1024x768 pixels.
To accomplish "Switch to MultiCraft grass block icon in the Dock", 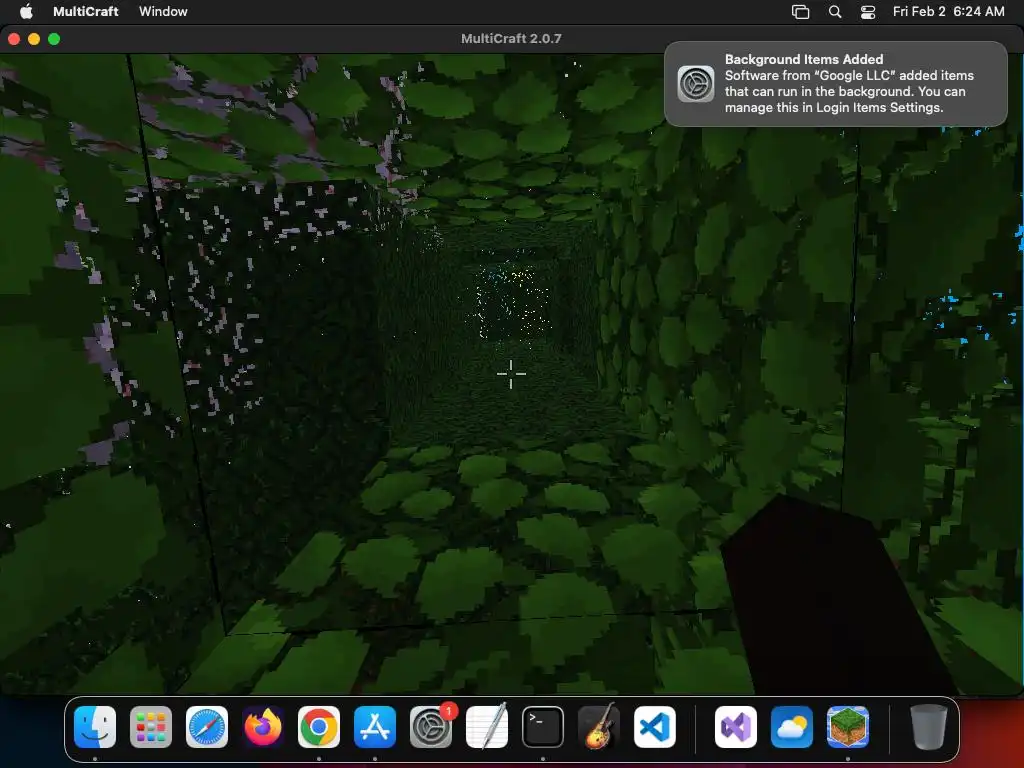I will coord(848,727).
